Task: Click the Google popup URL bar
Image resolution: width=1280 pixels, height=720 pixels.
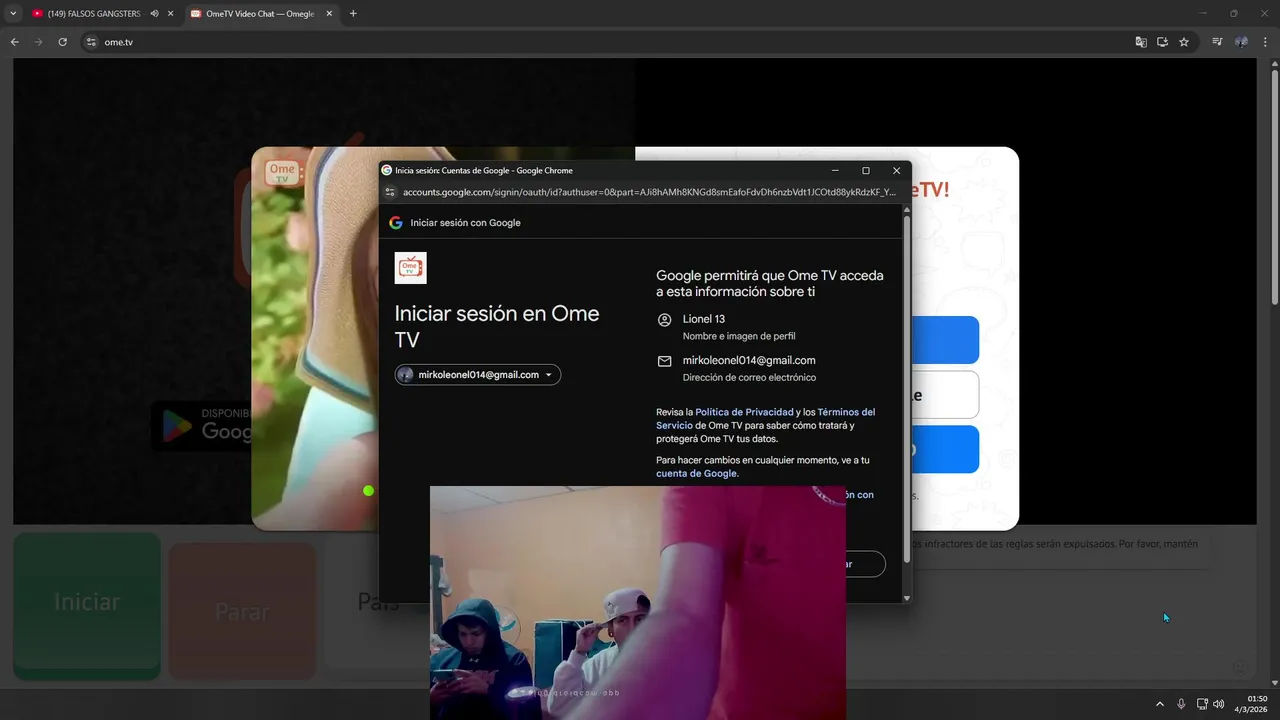Action: [649, 192]
